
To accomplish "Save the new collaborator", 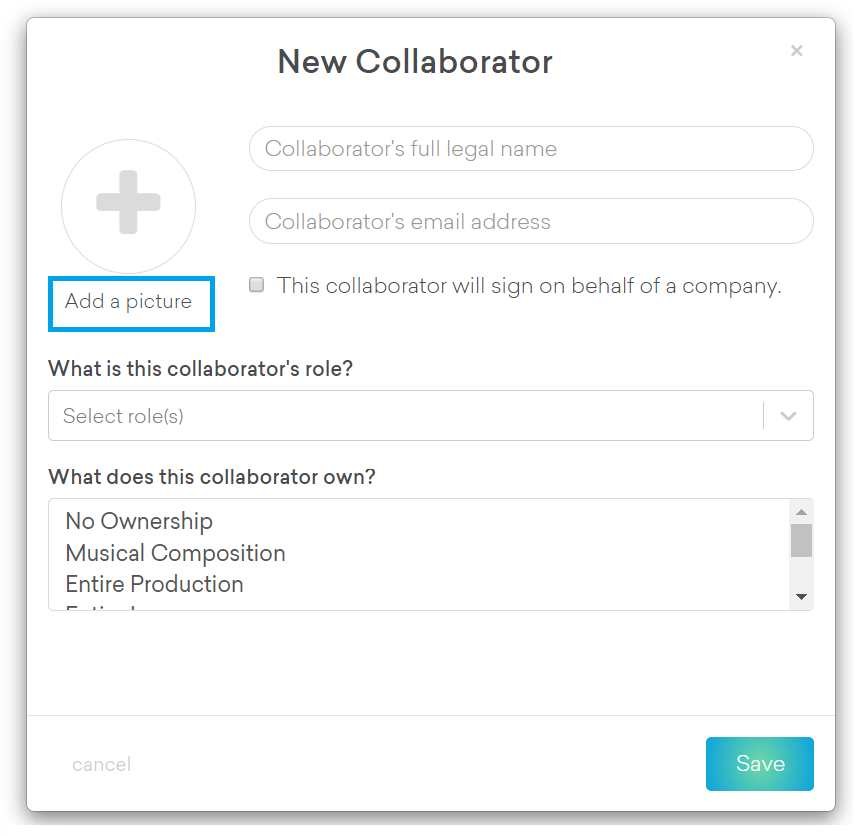I will 759,764.
